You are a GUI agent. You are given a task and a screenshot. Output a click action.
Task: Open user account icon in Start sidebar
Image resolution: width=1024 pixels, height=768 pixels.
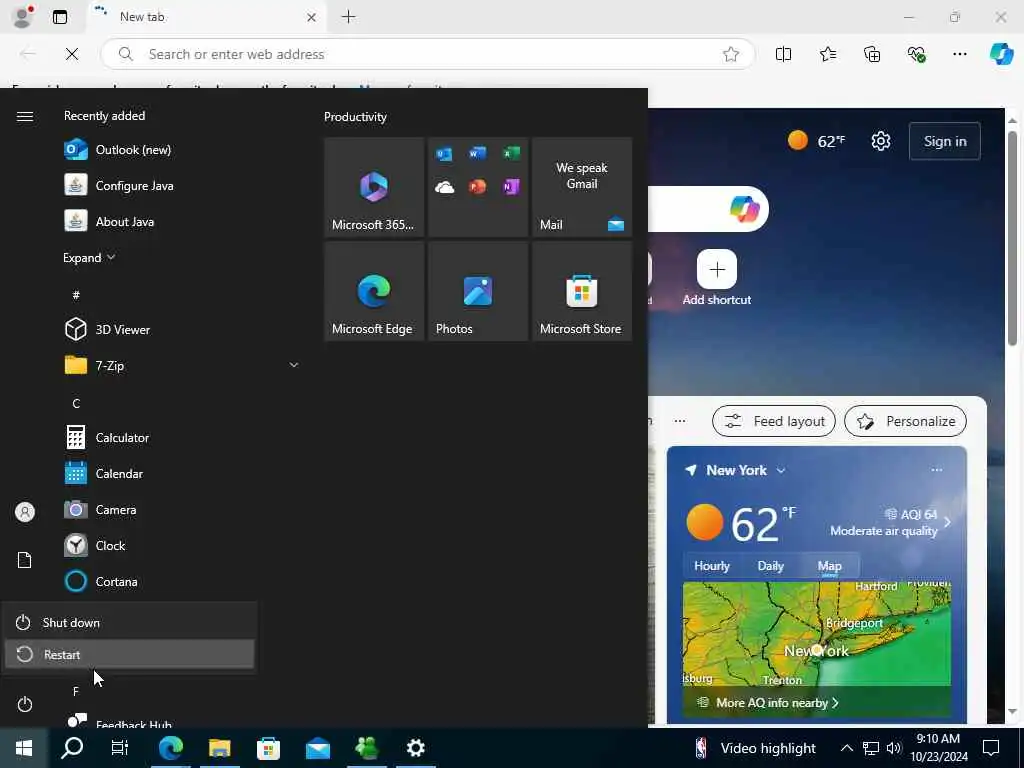(25, 512)
